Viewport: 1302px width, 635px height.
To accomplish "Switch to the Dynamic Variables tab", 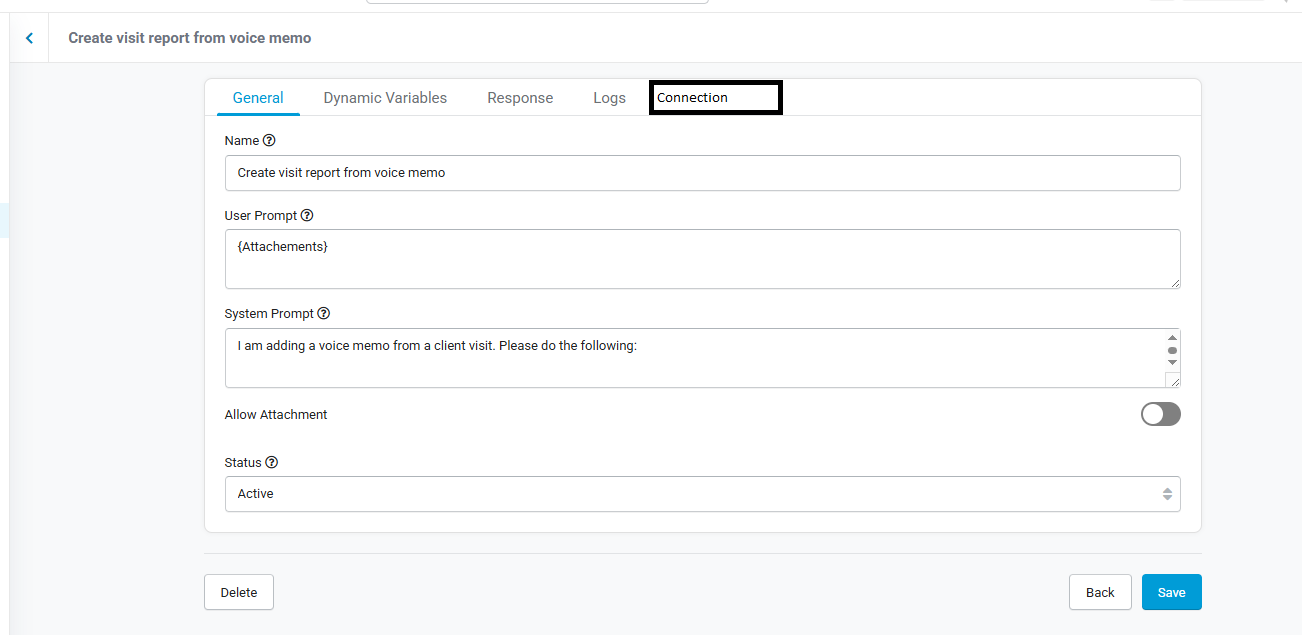I will (385, 98).
